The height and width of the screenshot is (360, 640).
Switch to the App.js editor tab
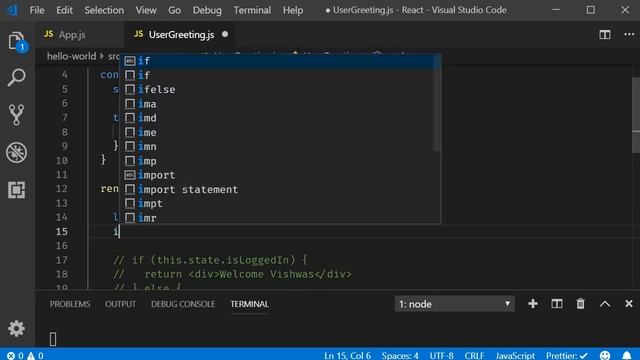pos(80,35)
